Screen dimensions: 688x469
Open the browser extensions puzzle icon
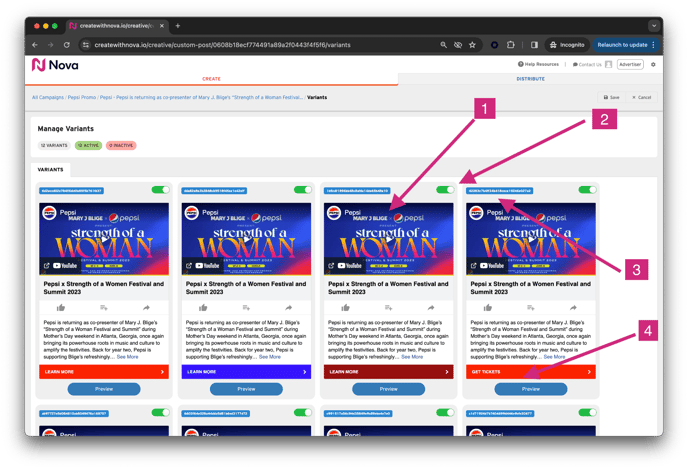click(511, 45)
